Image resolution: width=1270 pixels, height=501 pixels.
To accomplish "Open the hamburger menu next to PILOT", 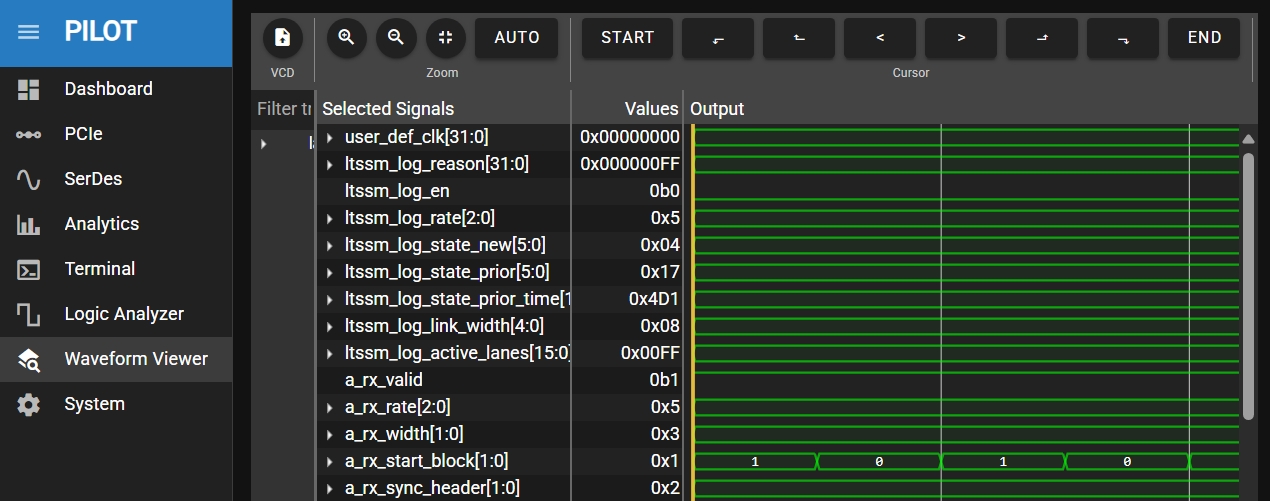I will (29, 31).
